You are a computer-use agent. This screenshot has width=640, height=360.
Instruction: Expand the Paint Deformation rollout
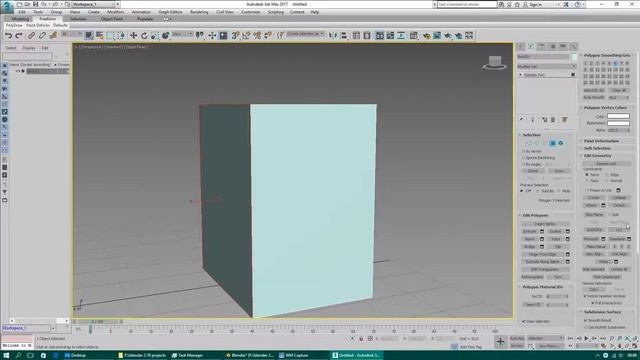(601, 141)
